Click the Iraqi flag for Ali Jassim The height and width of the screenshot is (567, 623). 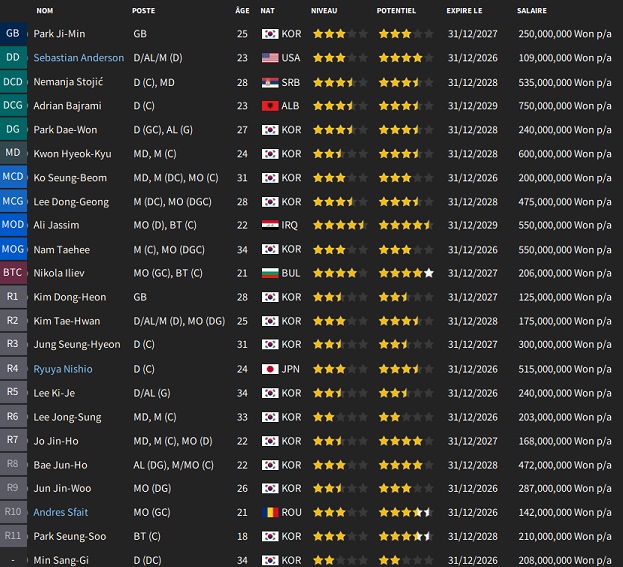[270, 225]
